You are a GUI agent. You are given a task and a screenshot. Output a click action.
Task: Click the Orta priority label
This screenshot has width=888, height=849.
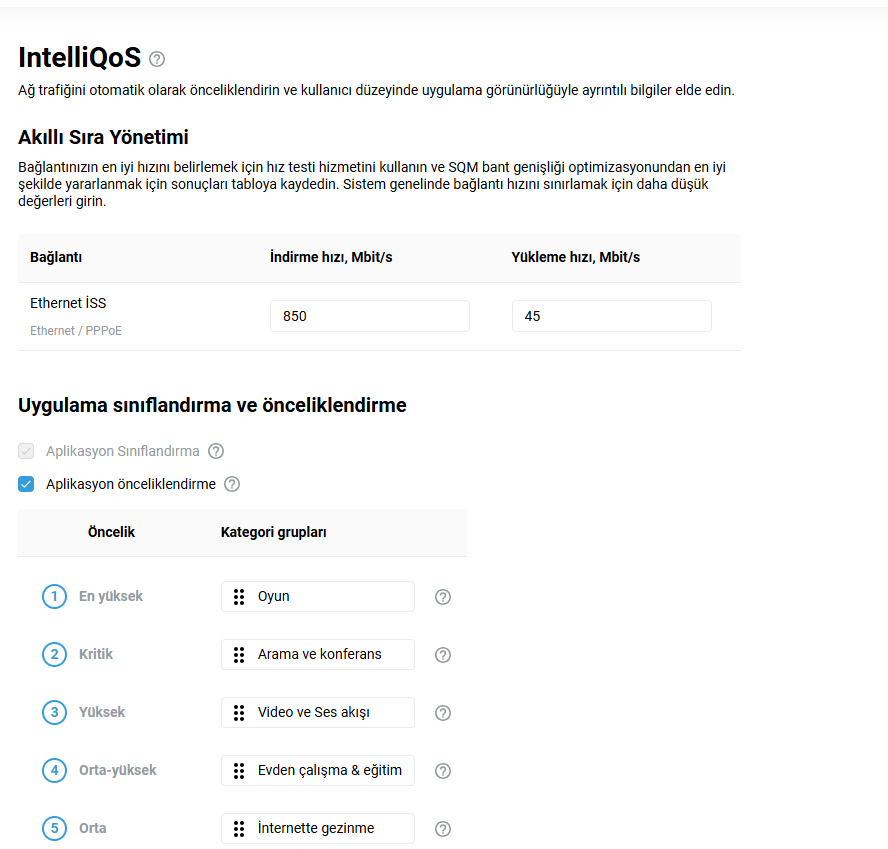(x=92, y=829)
